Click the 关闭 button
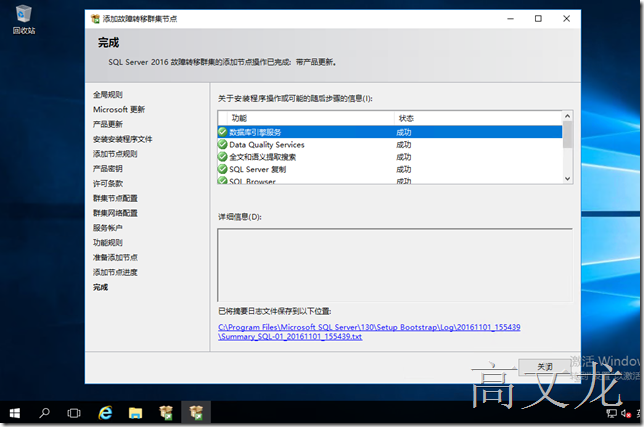 point(545,366)
